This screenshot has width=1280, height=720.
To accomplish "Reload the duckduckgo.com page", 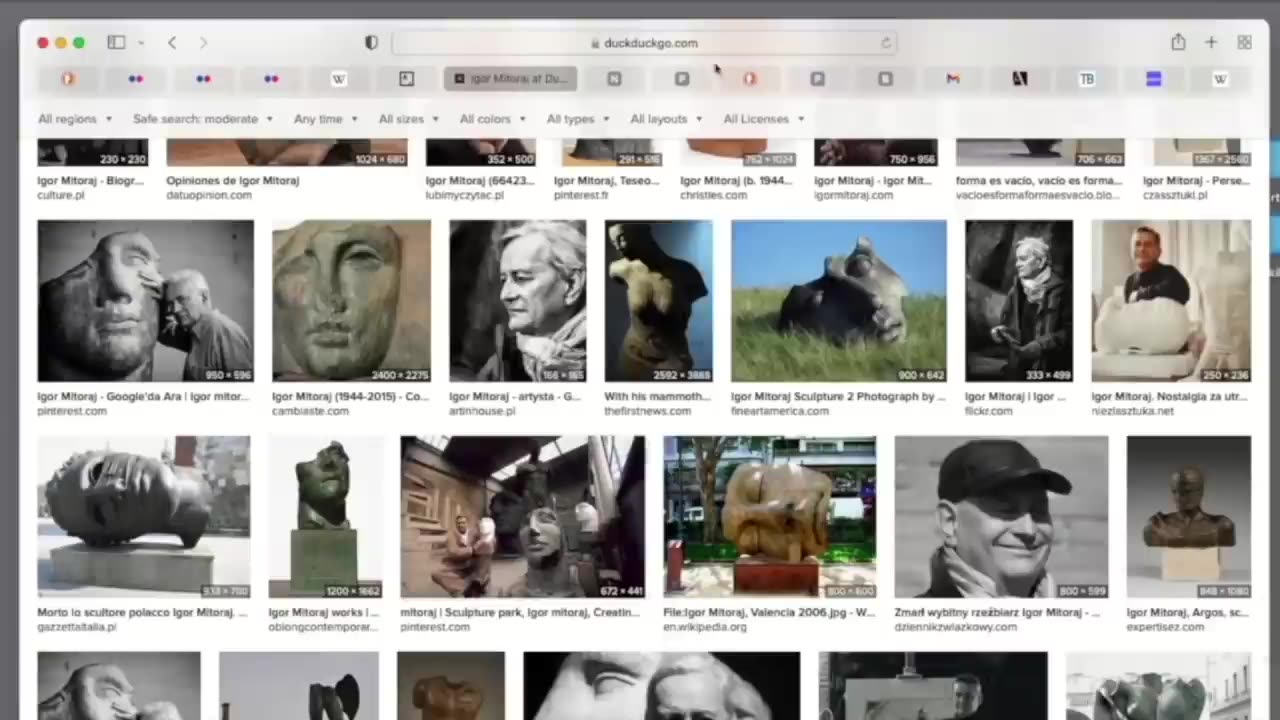I will (885, 43).
